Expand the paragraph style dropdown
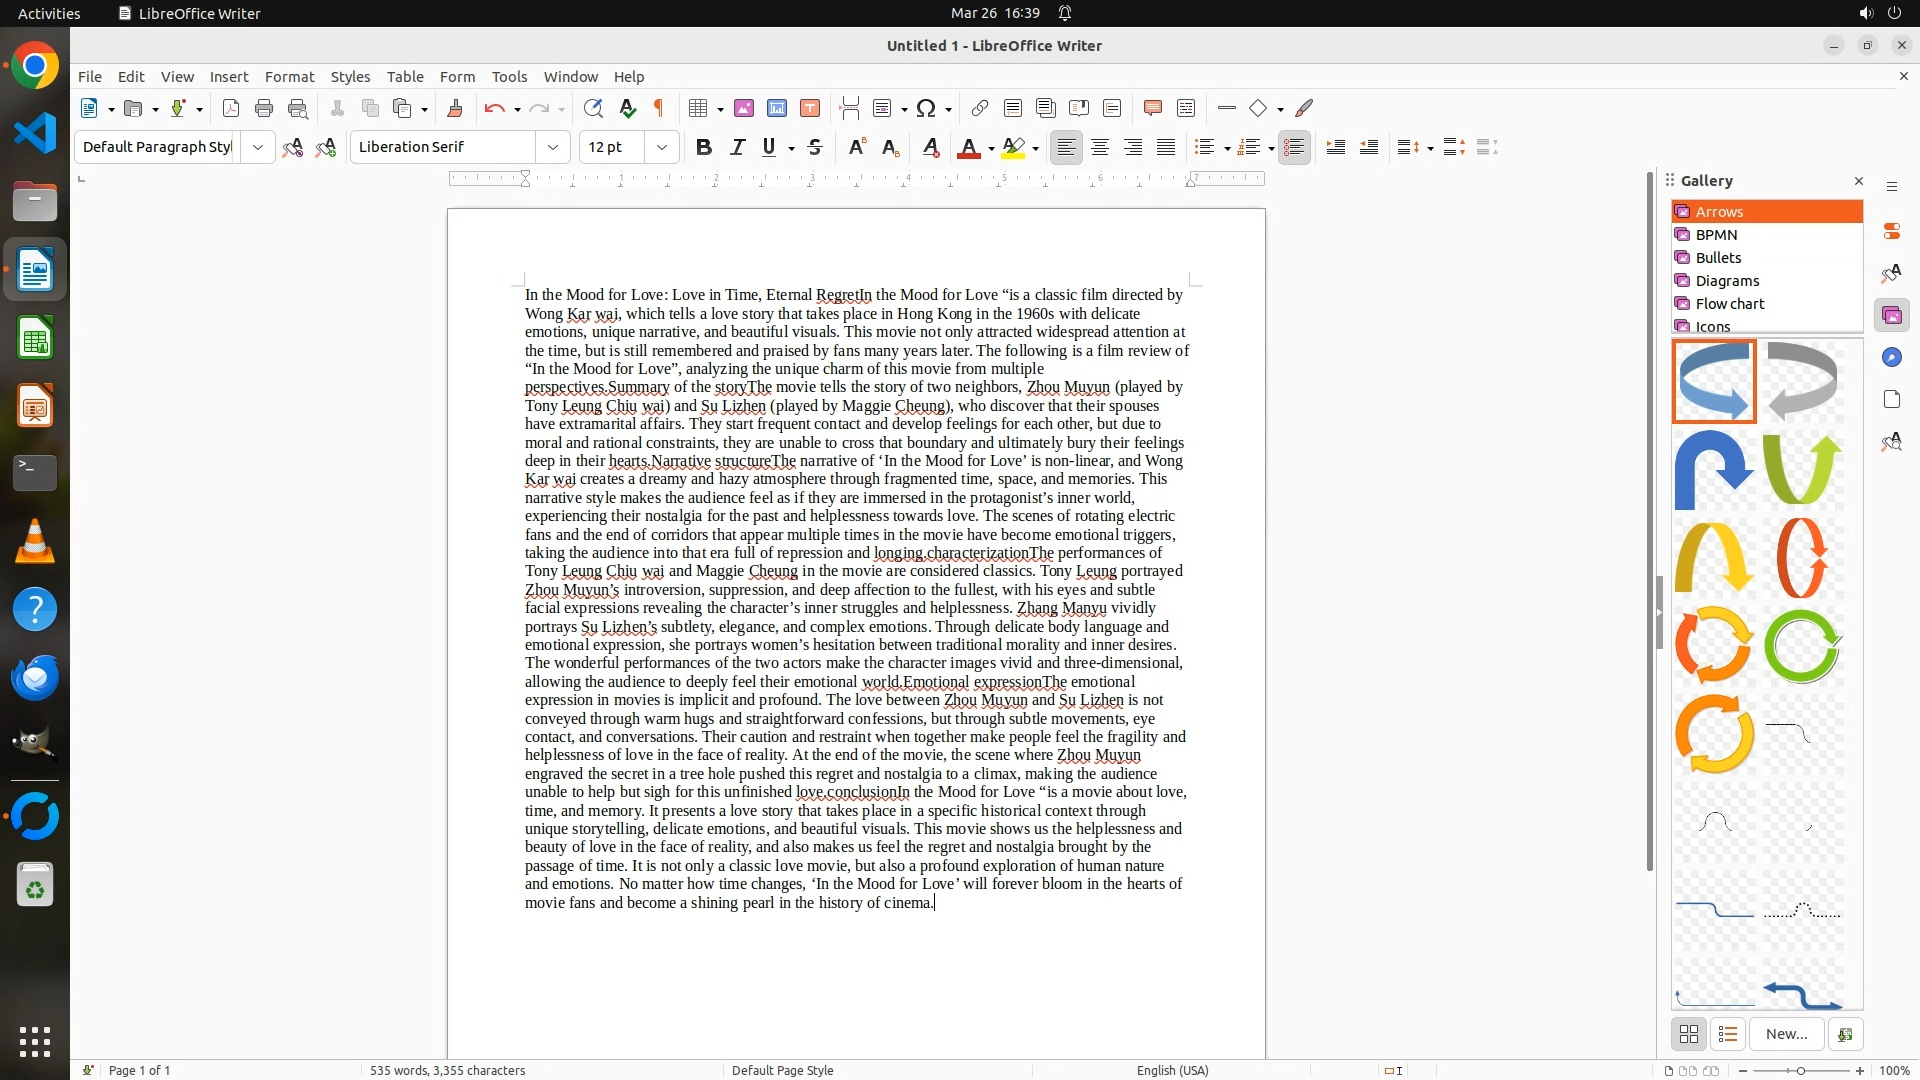This screenshot has height=1080, width=1920. tap(258, 147)
